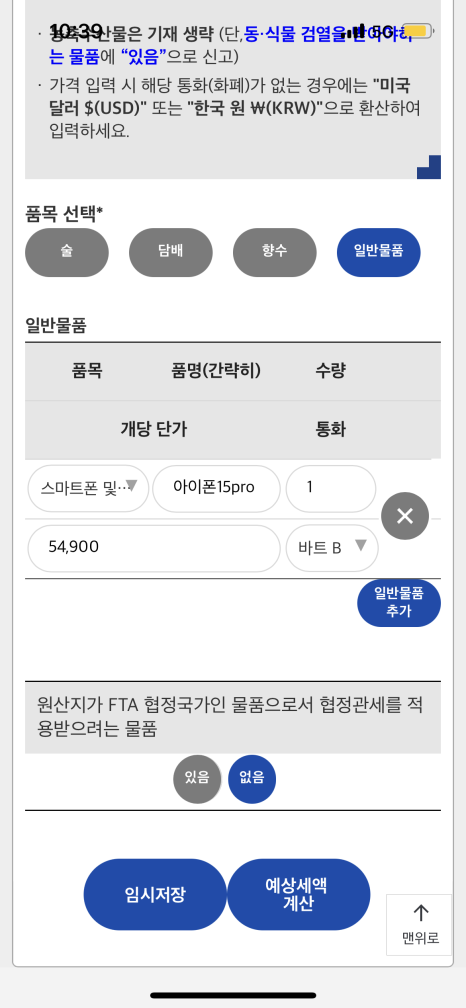The image size is (466, 1008).
Task: Open the 스마트폰 및 item type dropdown
Action: tap(88, 489)
